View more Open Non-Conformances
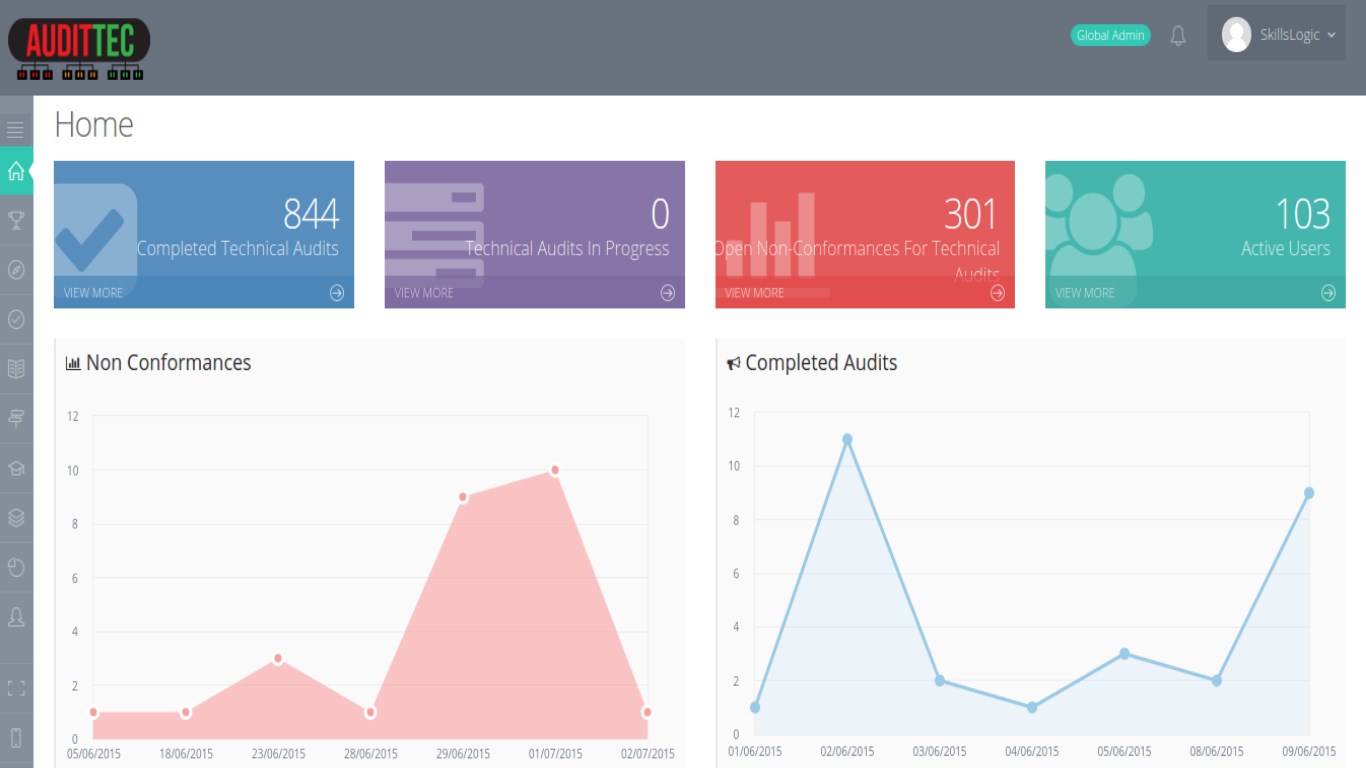The height and width of the screenshot is (768, 1366). [x=865, y=293]
